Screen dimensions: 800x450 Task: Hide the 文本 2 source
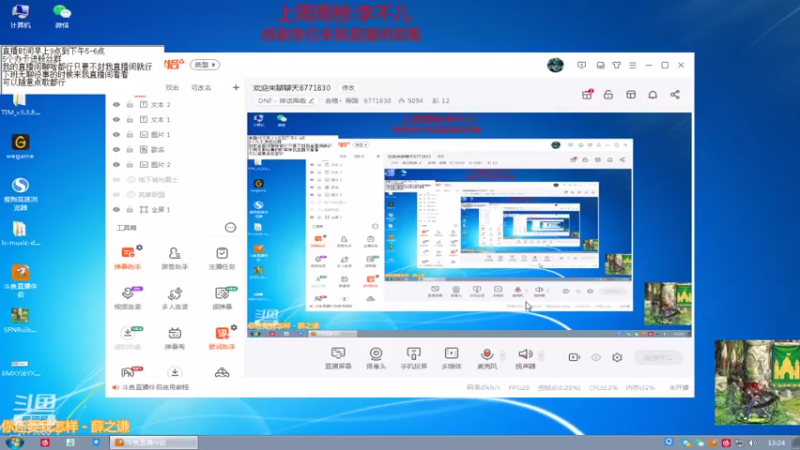click(116, 104)
